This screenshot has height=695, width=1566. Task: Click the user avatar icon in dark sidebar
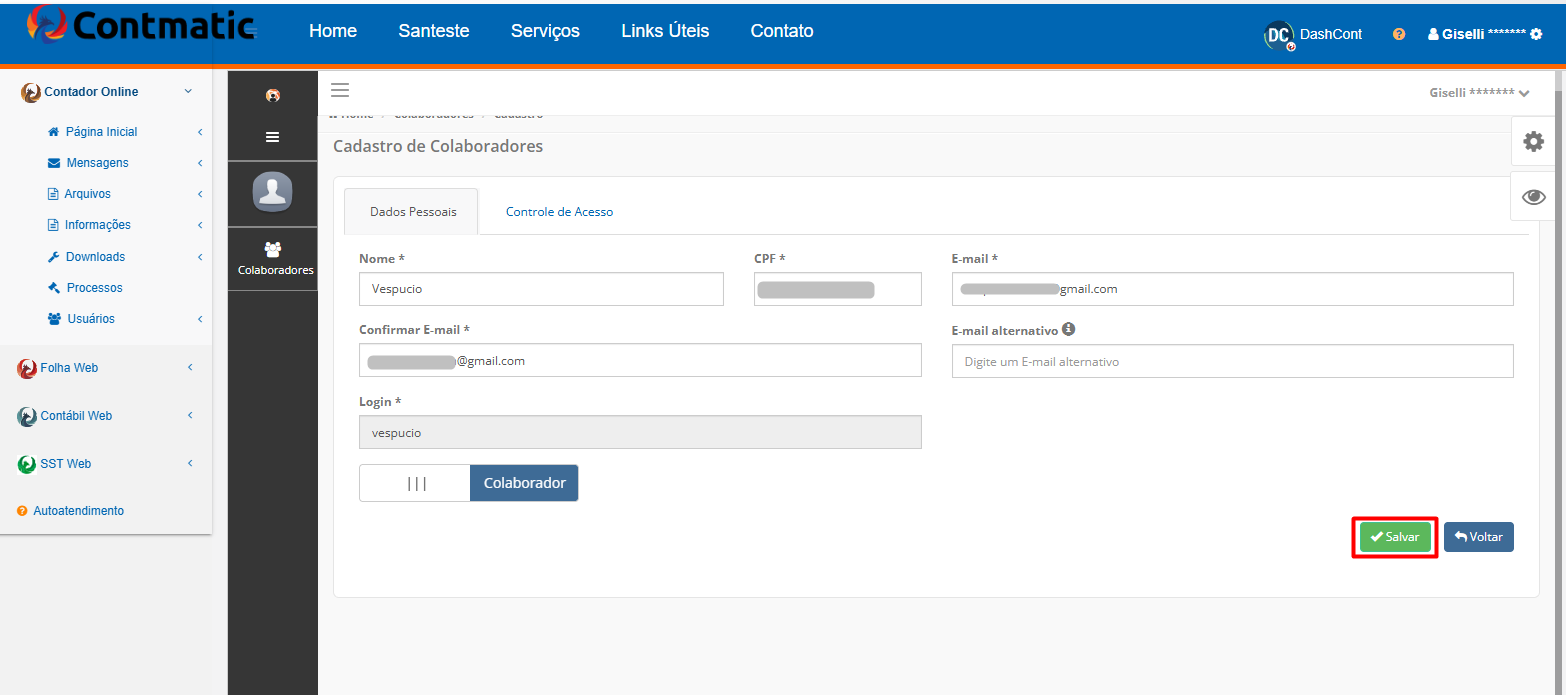coord(273,192)
